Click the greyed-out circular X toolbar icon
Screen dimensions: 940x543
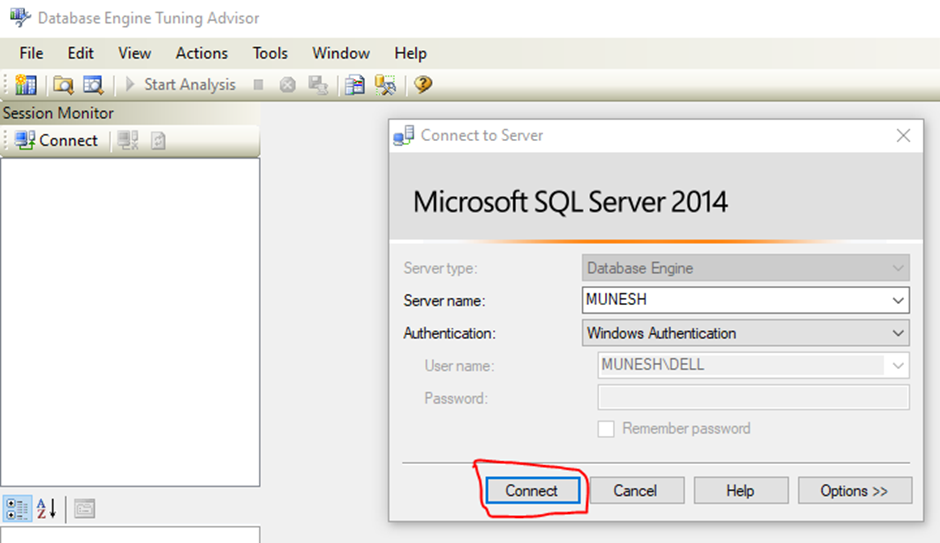(x=288, y=85)
